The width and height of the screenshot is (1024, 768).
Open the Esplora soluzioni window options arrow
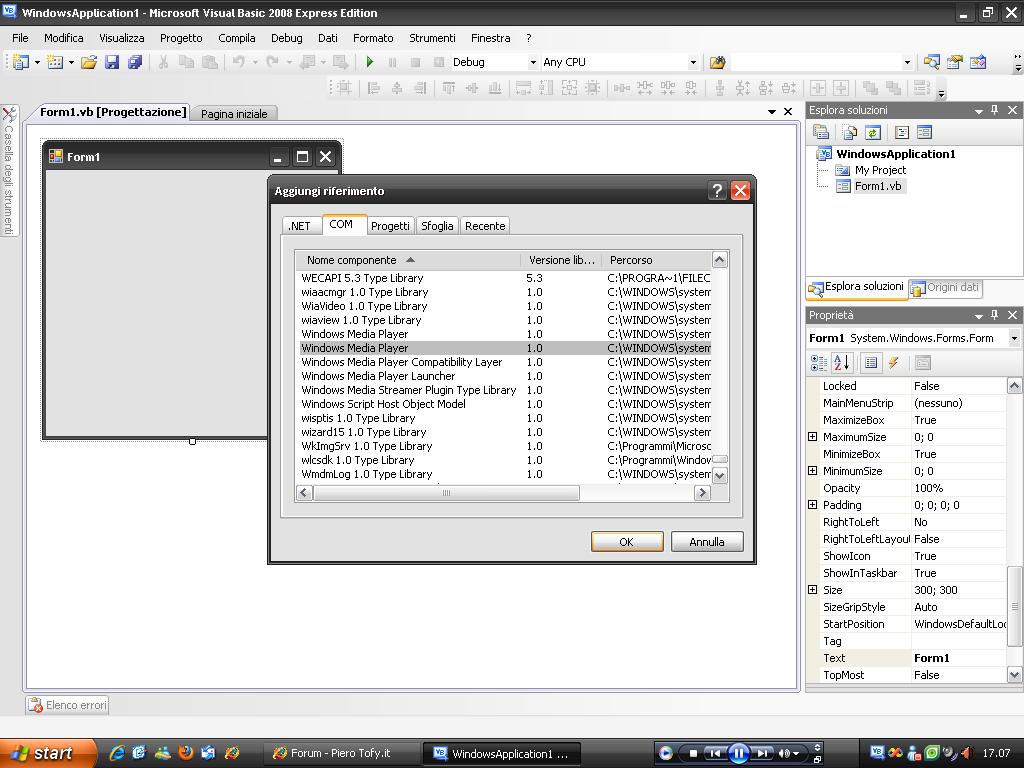pyautogui.click(x=978, y=111)
